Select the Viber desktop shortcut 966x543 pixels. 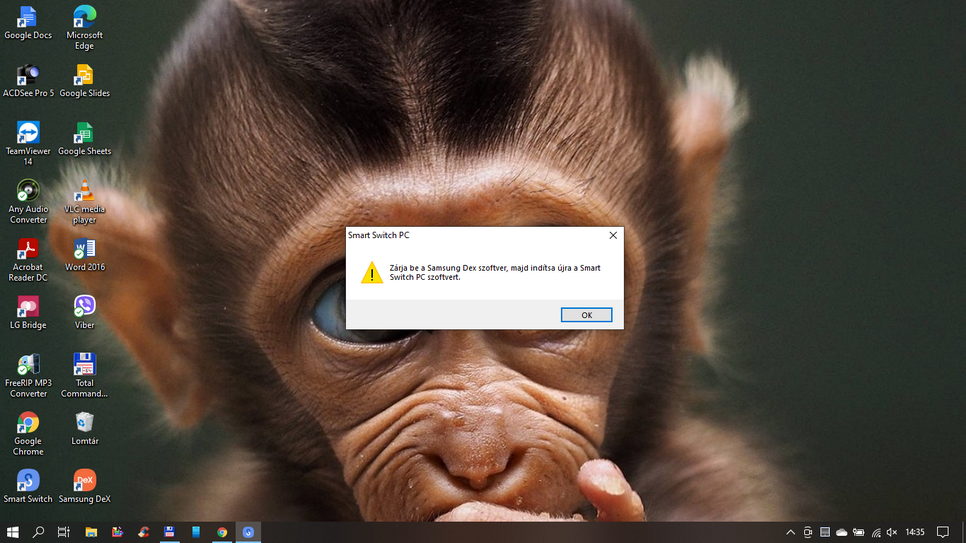click(84, 312)
